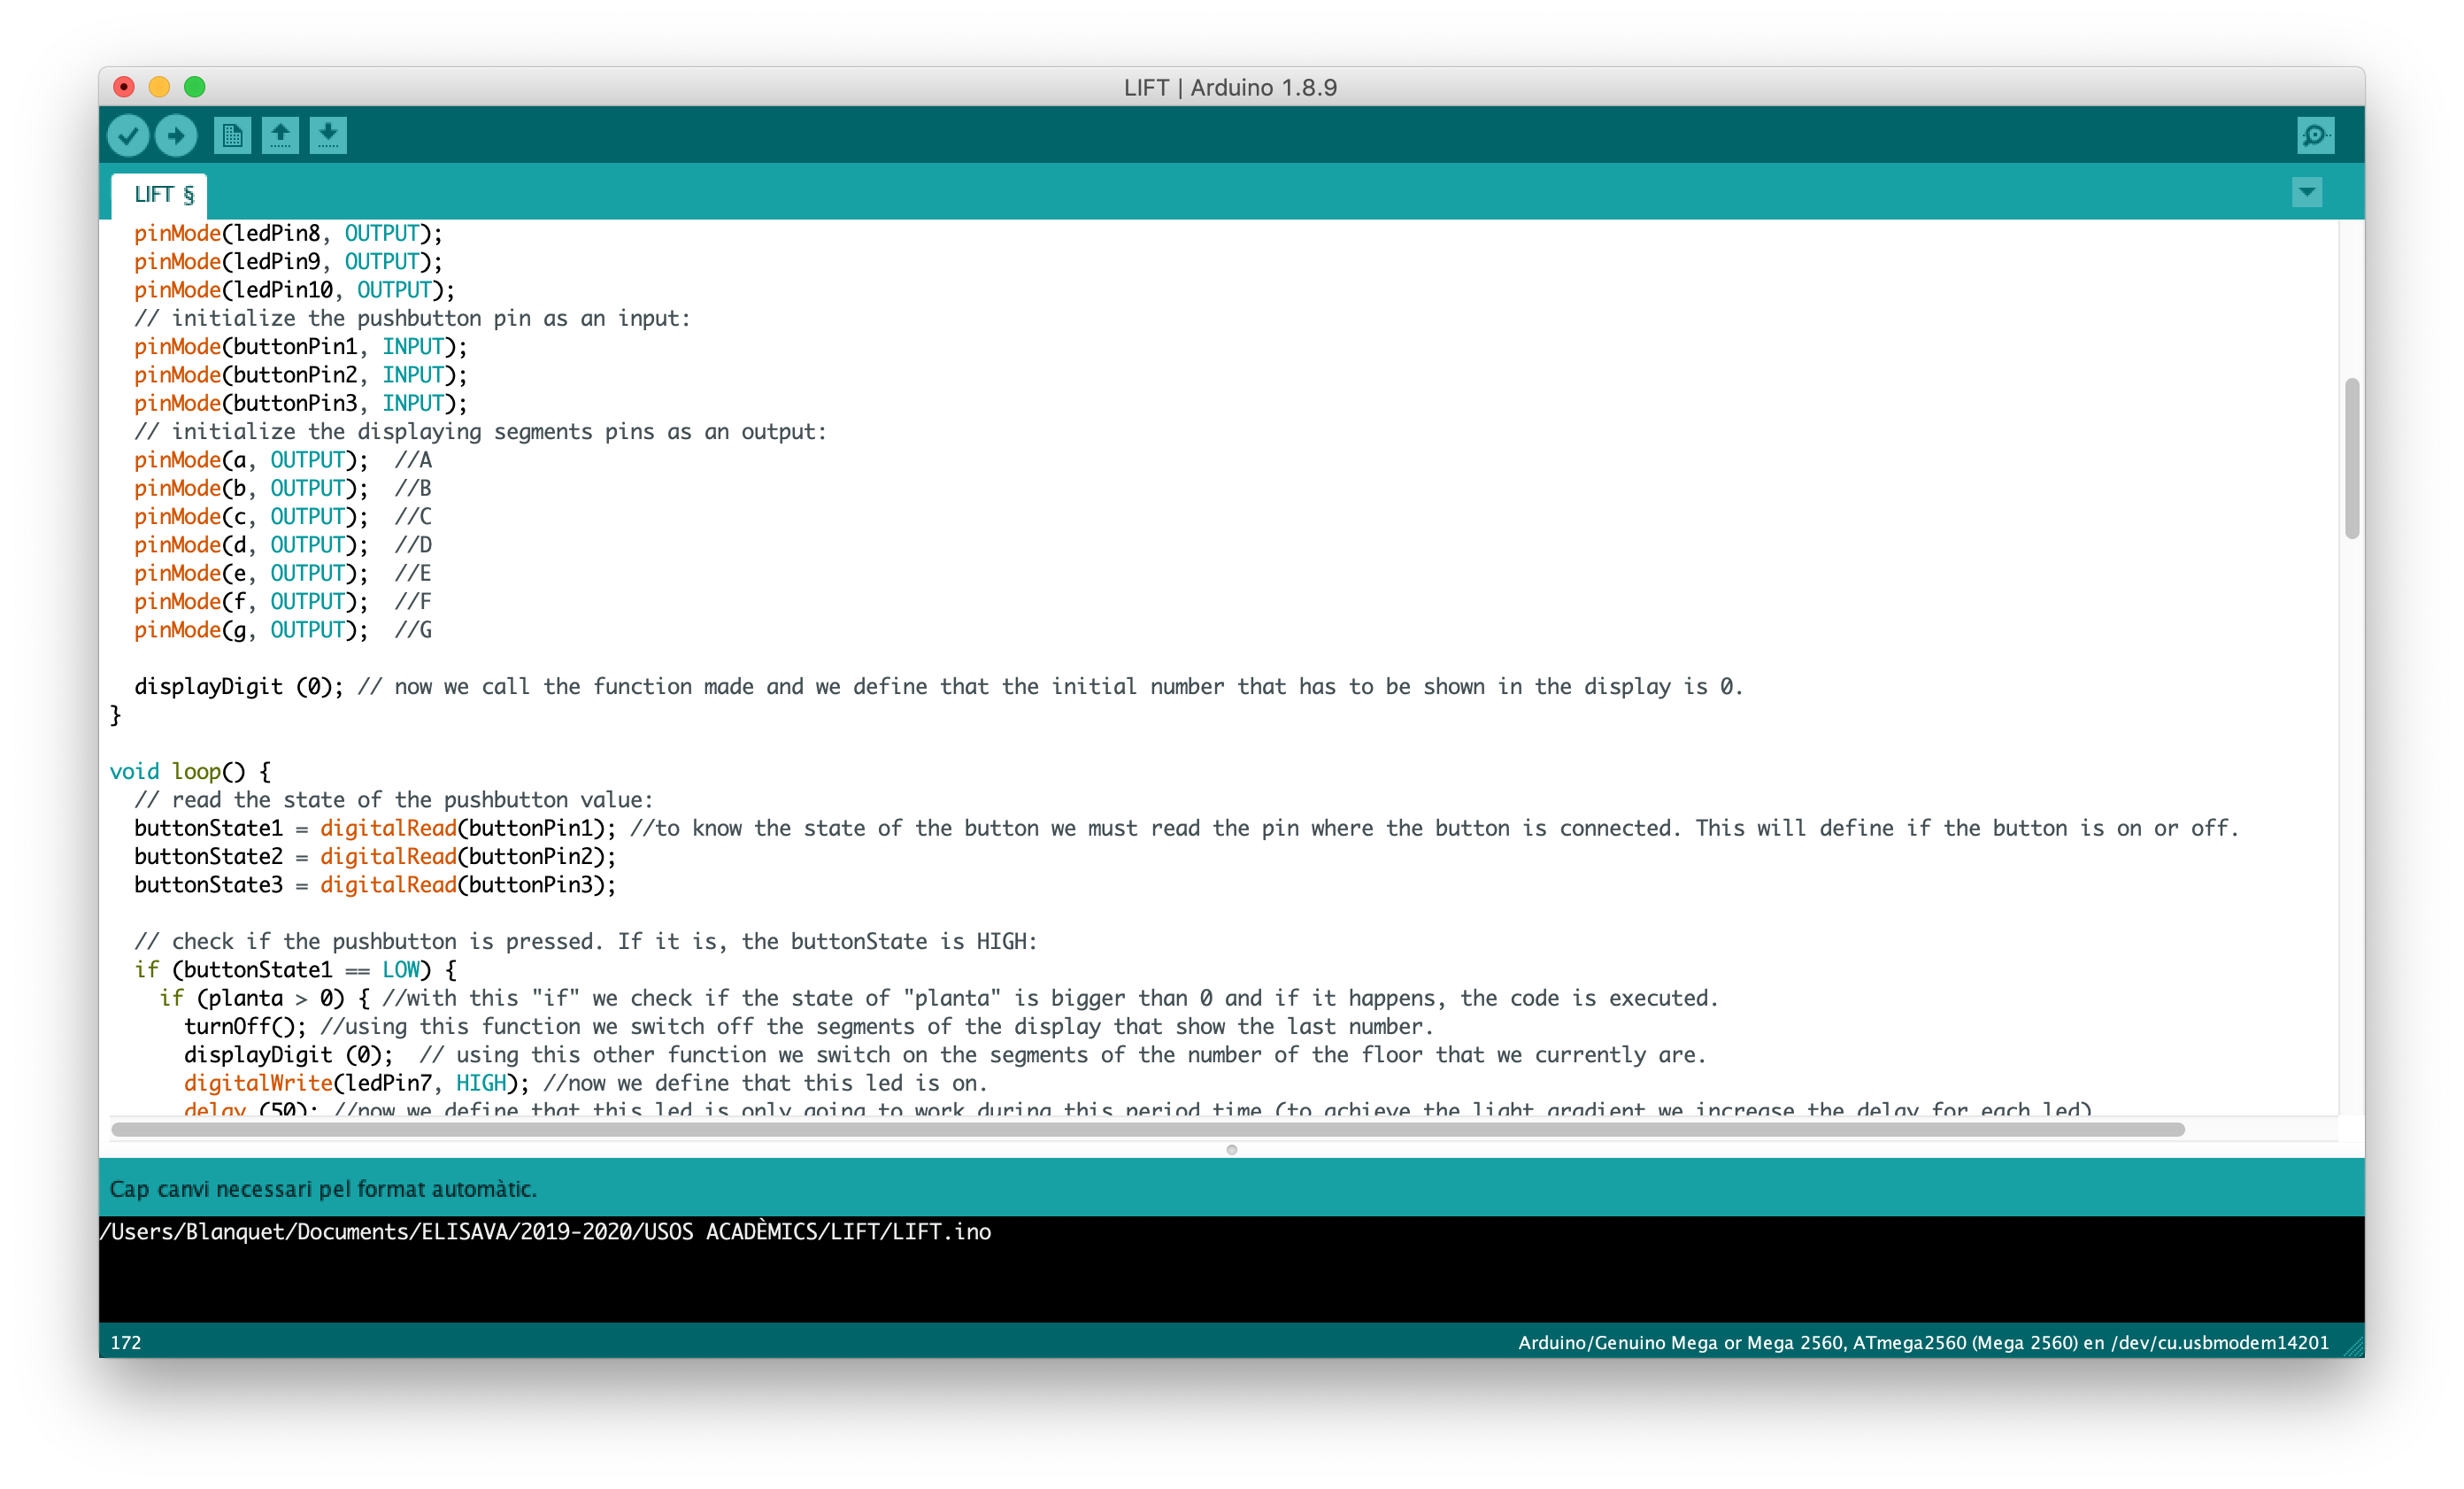Click the LIFT.ino file path in console
Screen dimensions: 2464x1489
546,1232
